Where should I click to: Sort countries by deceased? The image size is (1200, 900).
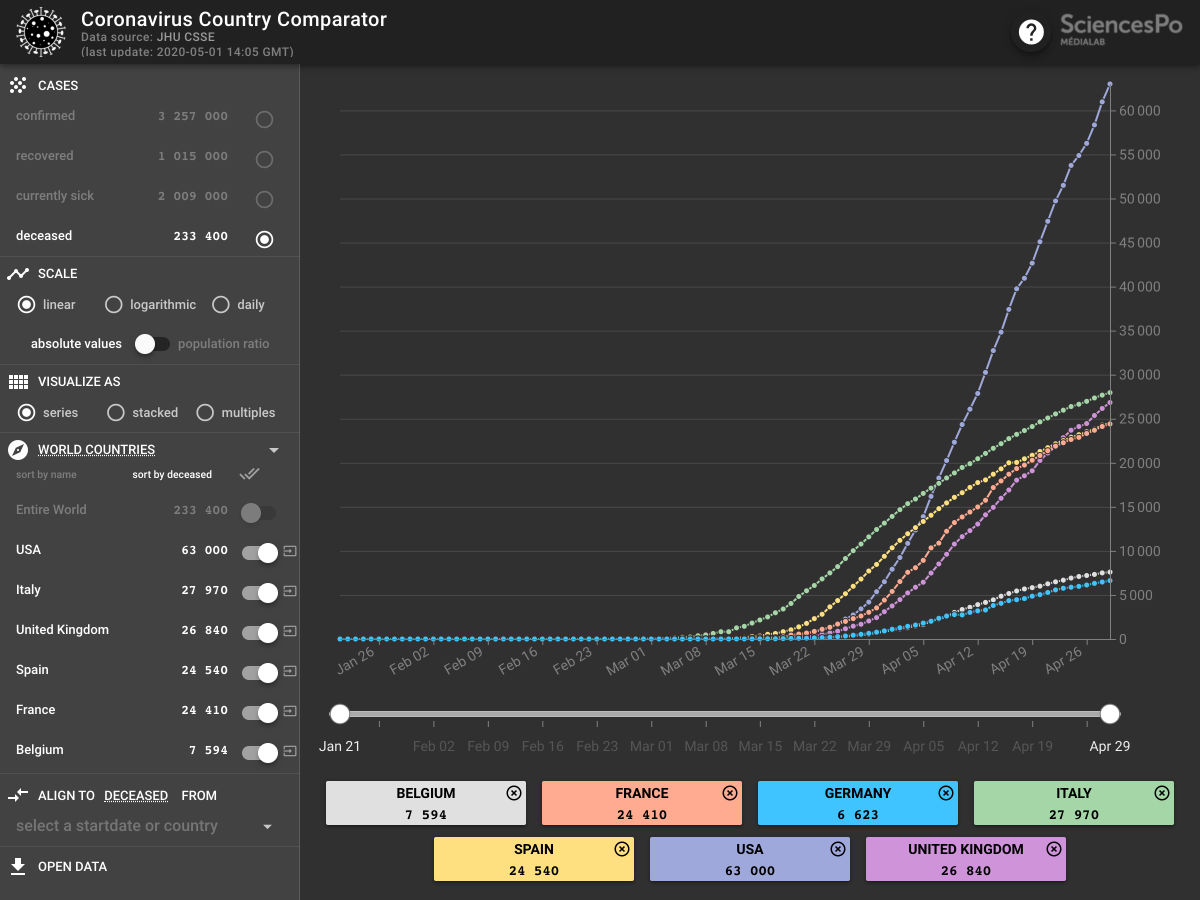tap(172, 475)
